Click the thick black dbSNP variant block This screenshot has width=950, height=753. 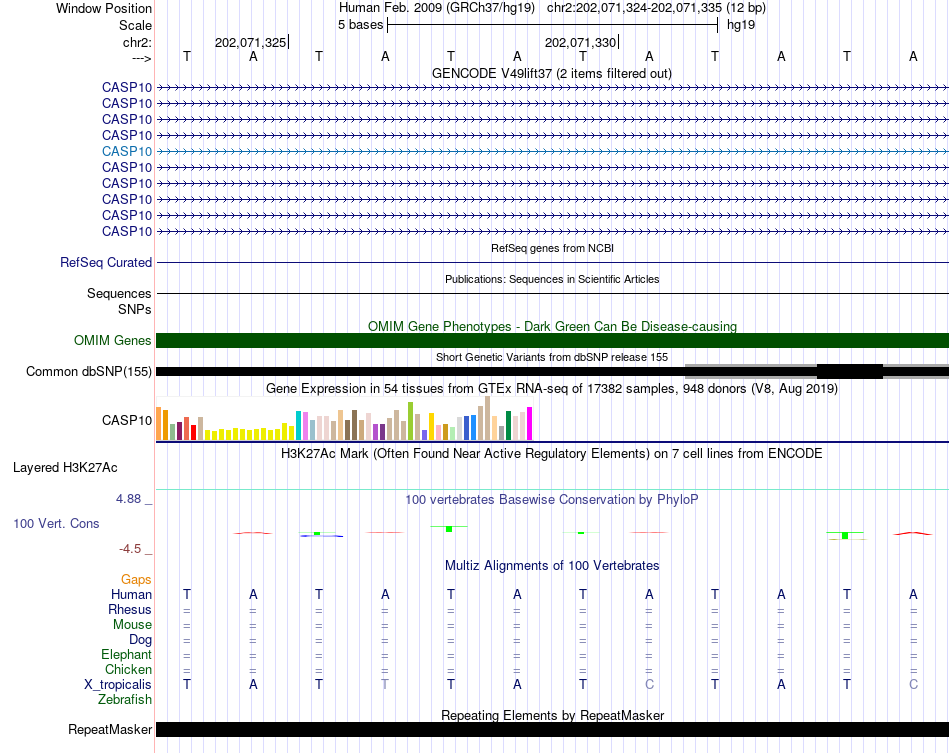pyautogui.click(x=849, y=371)
